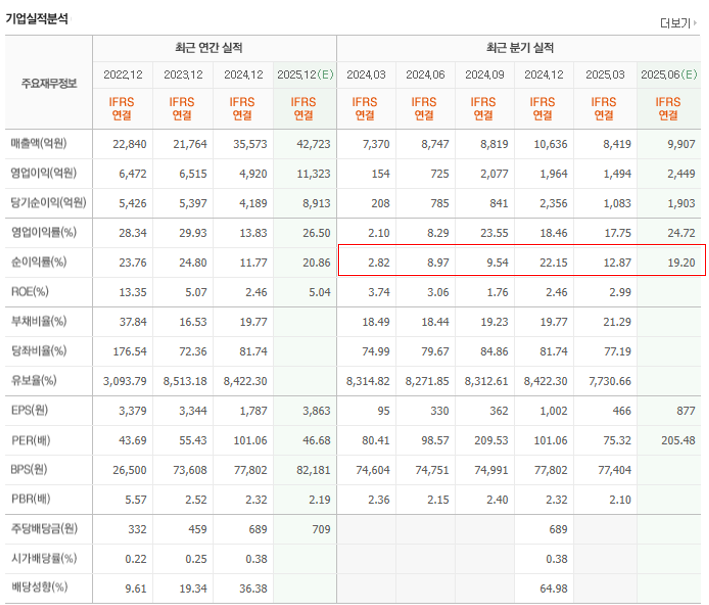Select BPS value 82,181
709x605 pixels.
pos(313,470)
